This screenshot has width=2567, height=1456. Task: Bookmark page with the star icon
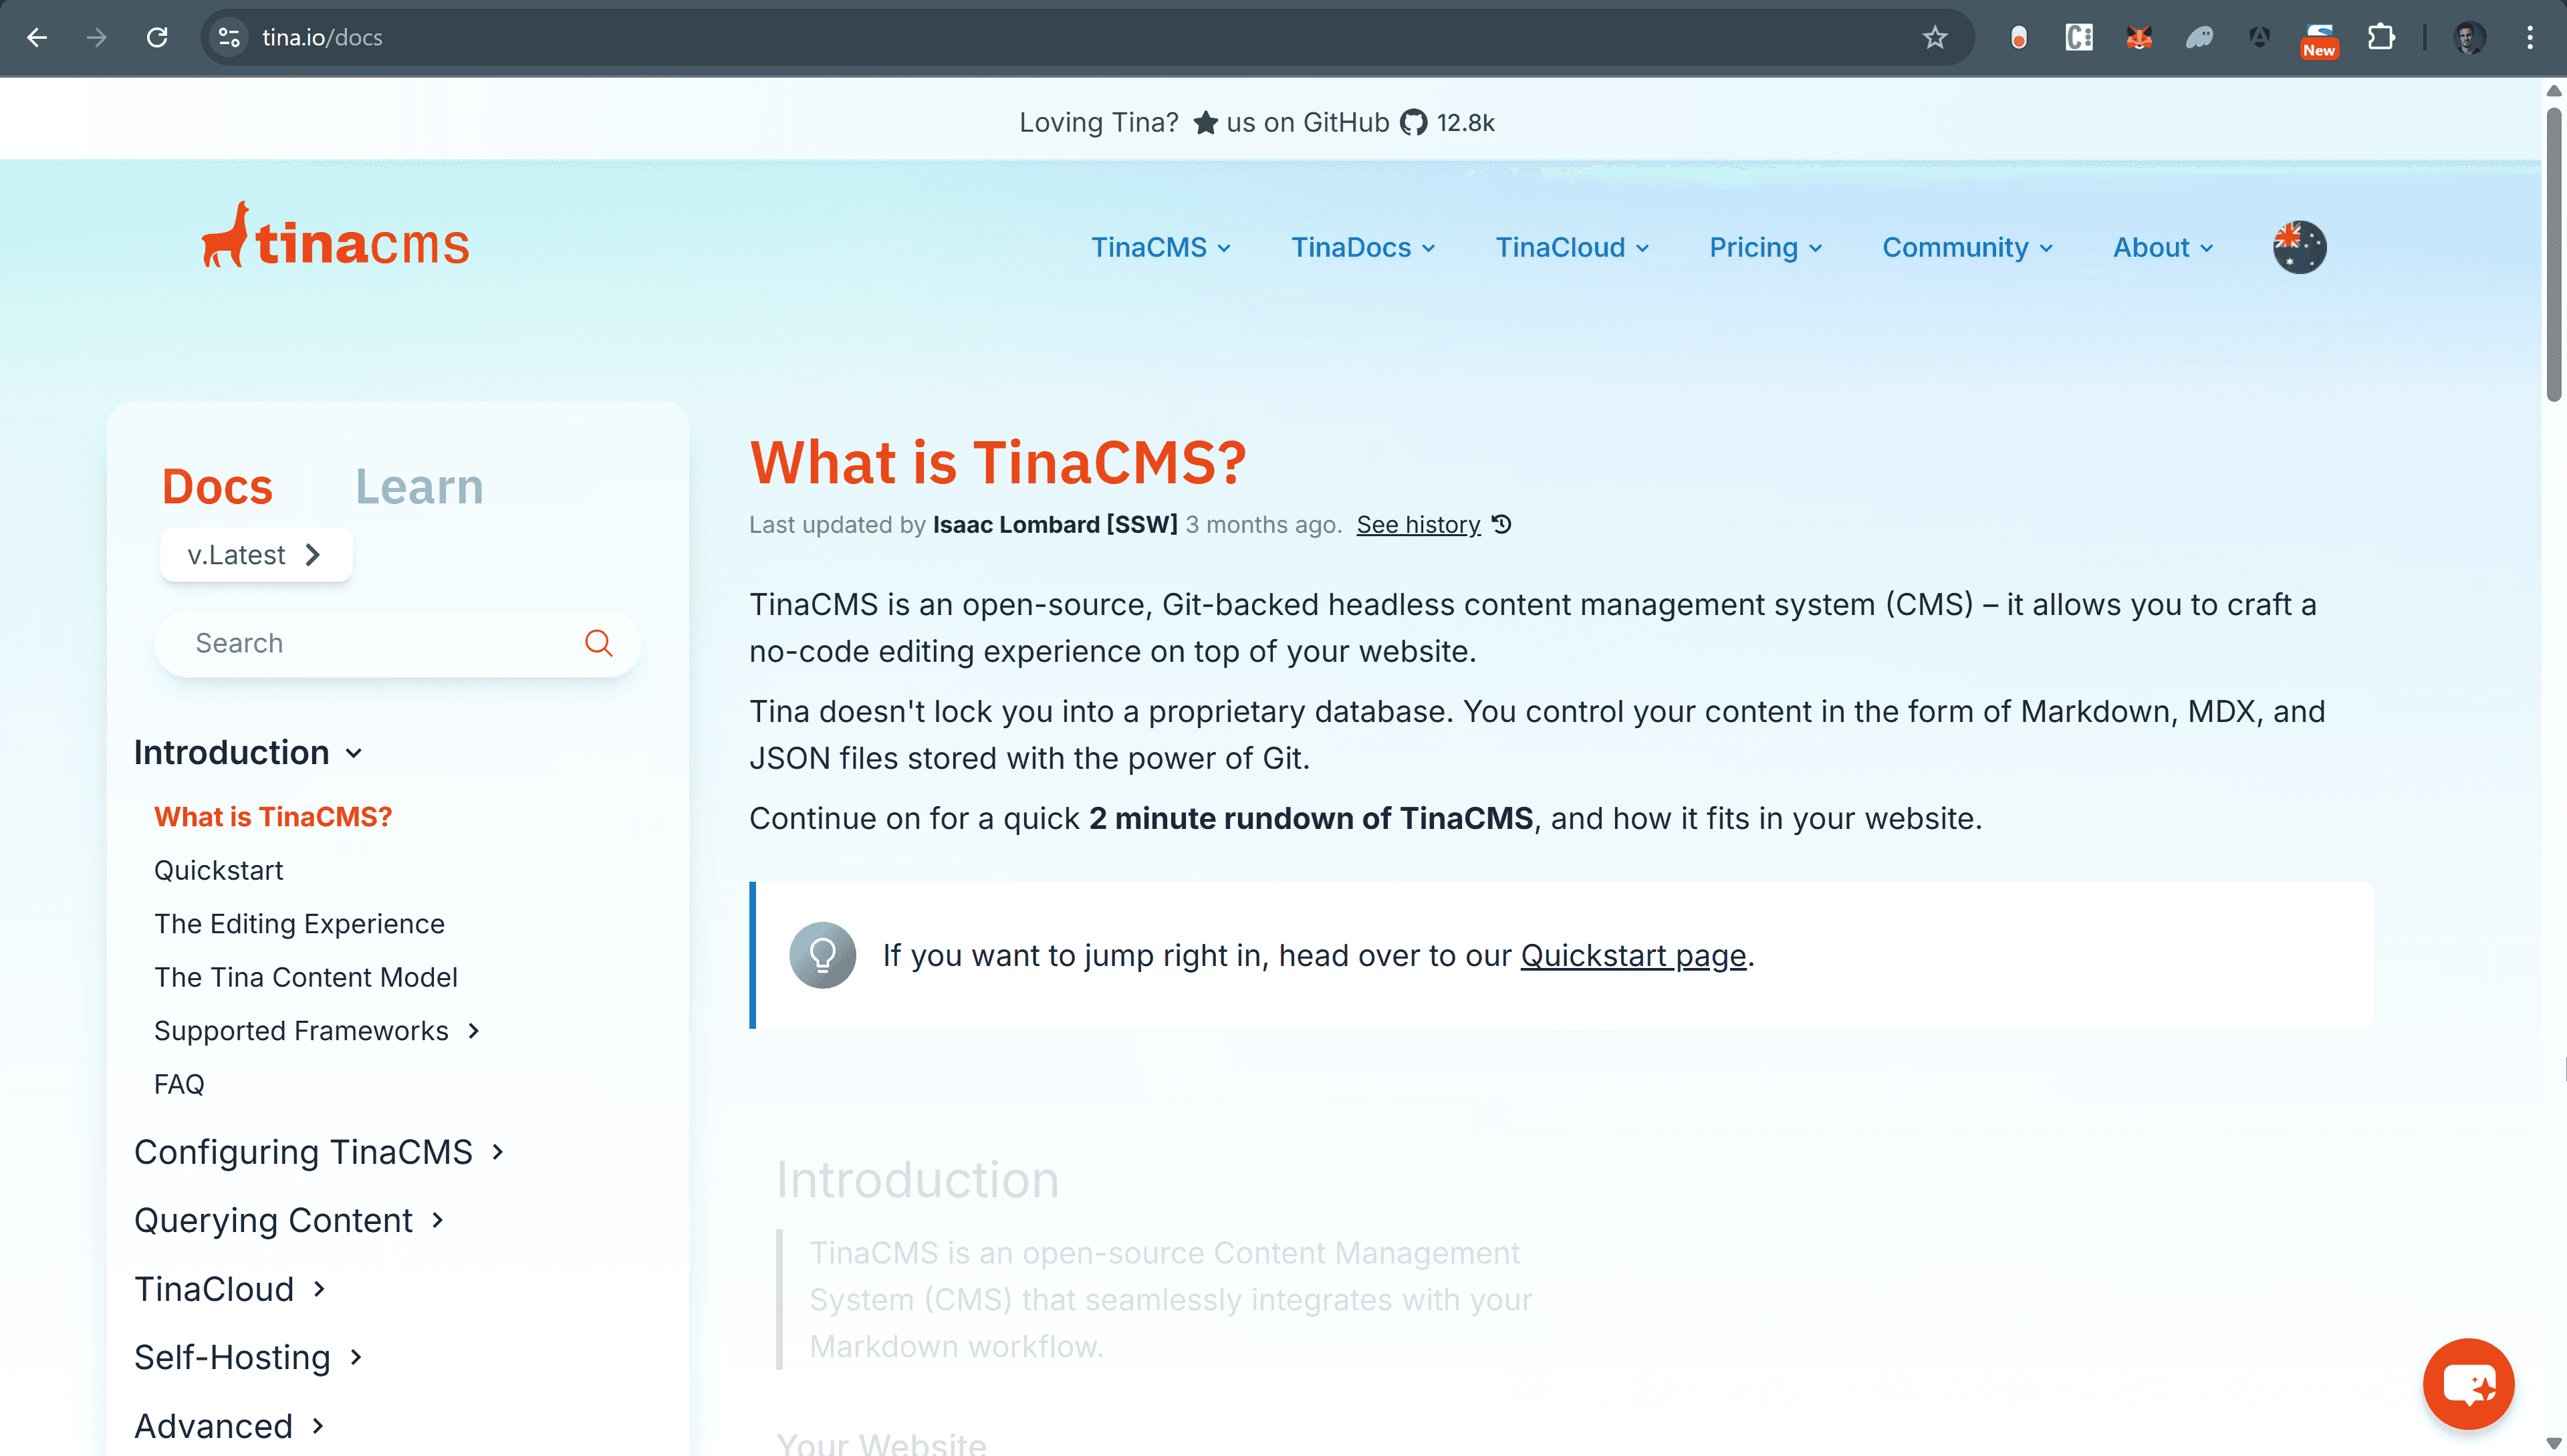1934,38
